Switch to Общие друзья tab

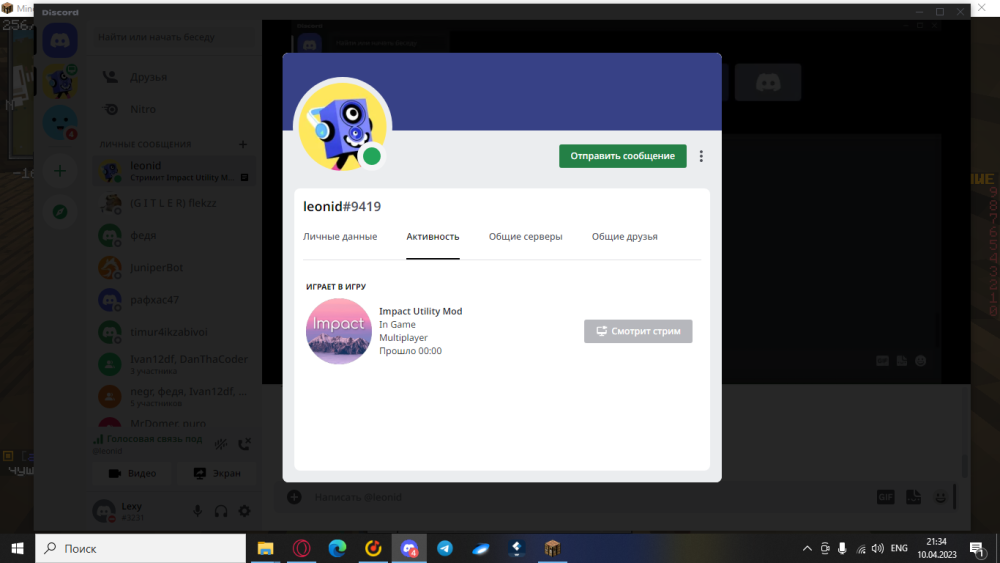pos(624,237)
